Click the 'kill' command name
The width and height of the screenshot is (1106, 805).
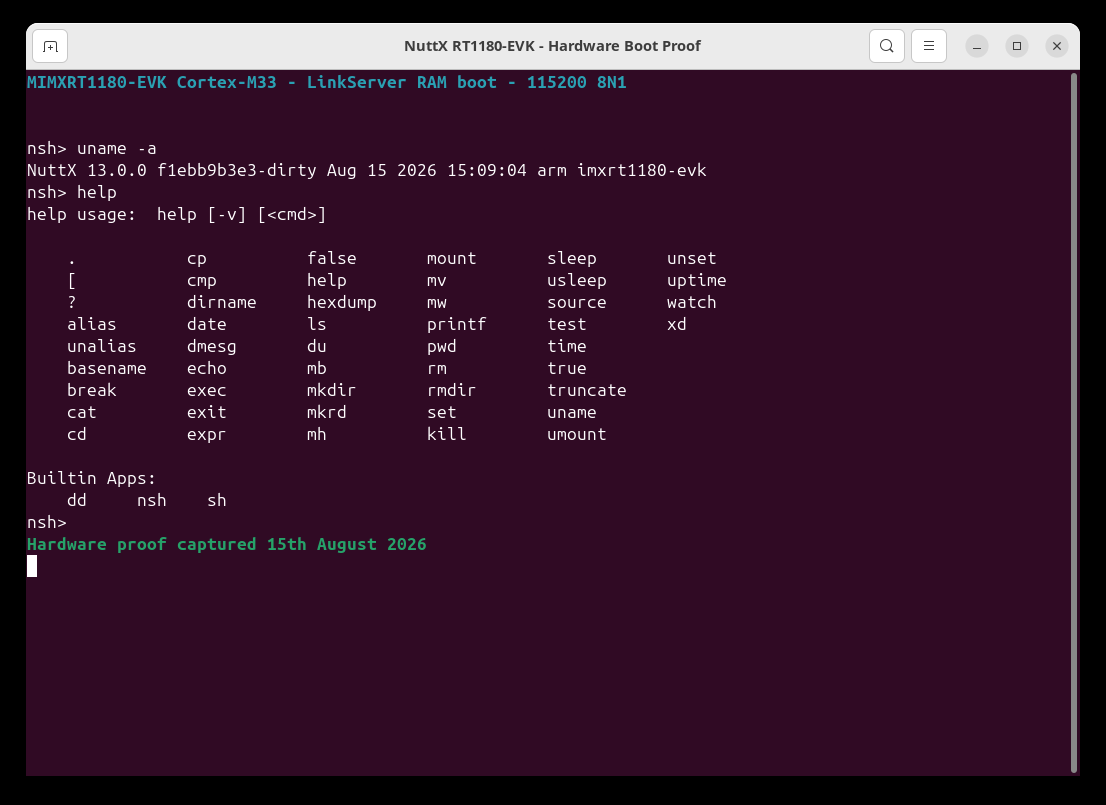click(x=446, y=434)
